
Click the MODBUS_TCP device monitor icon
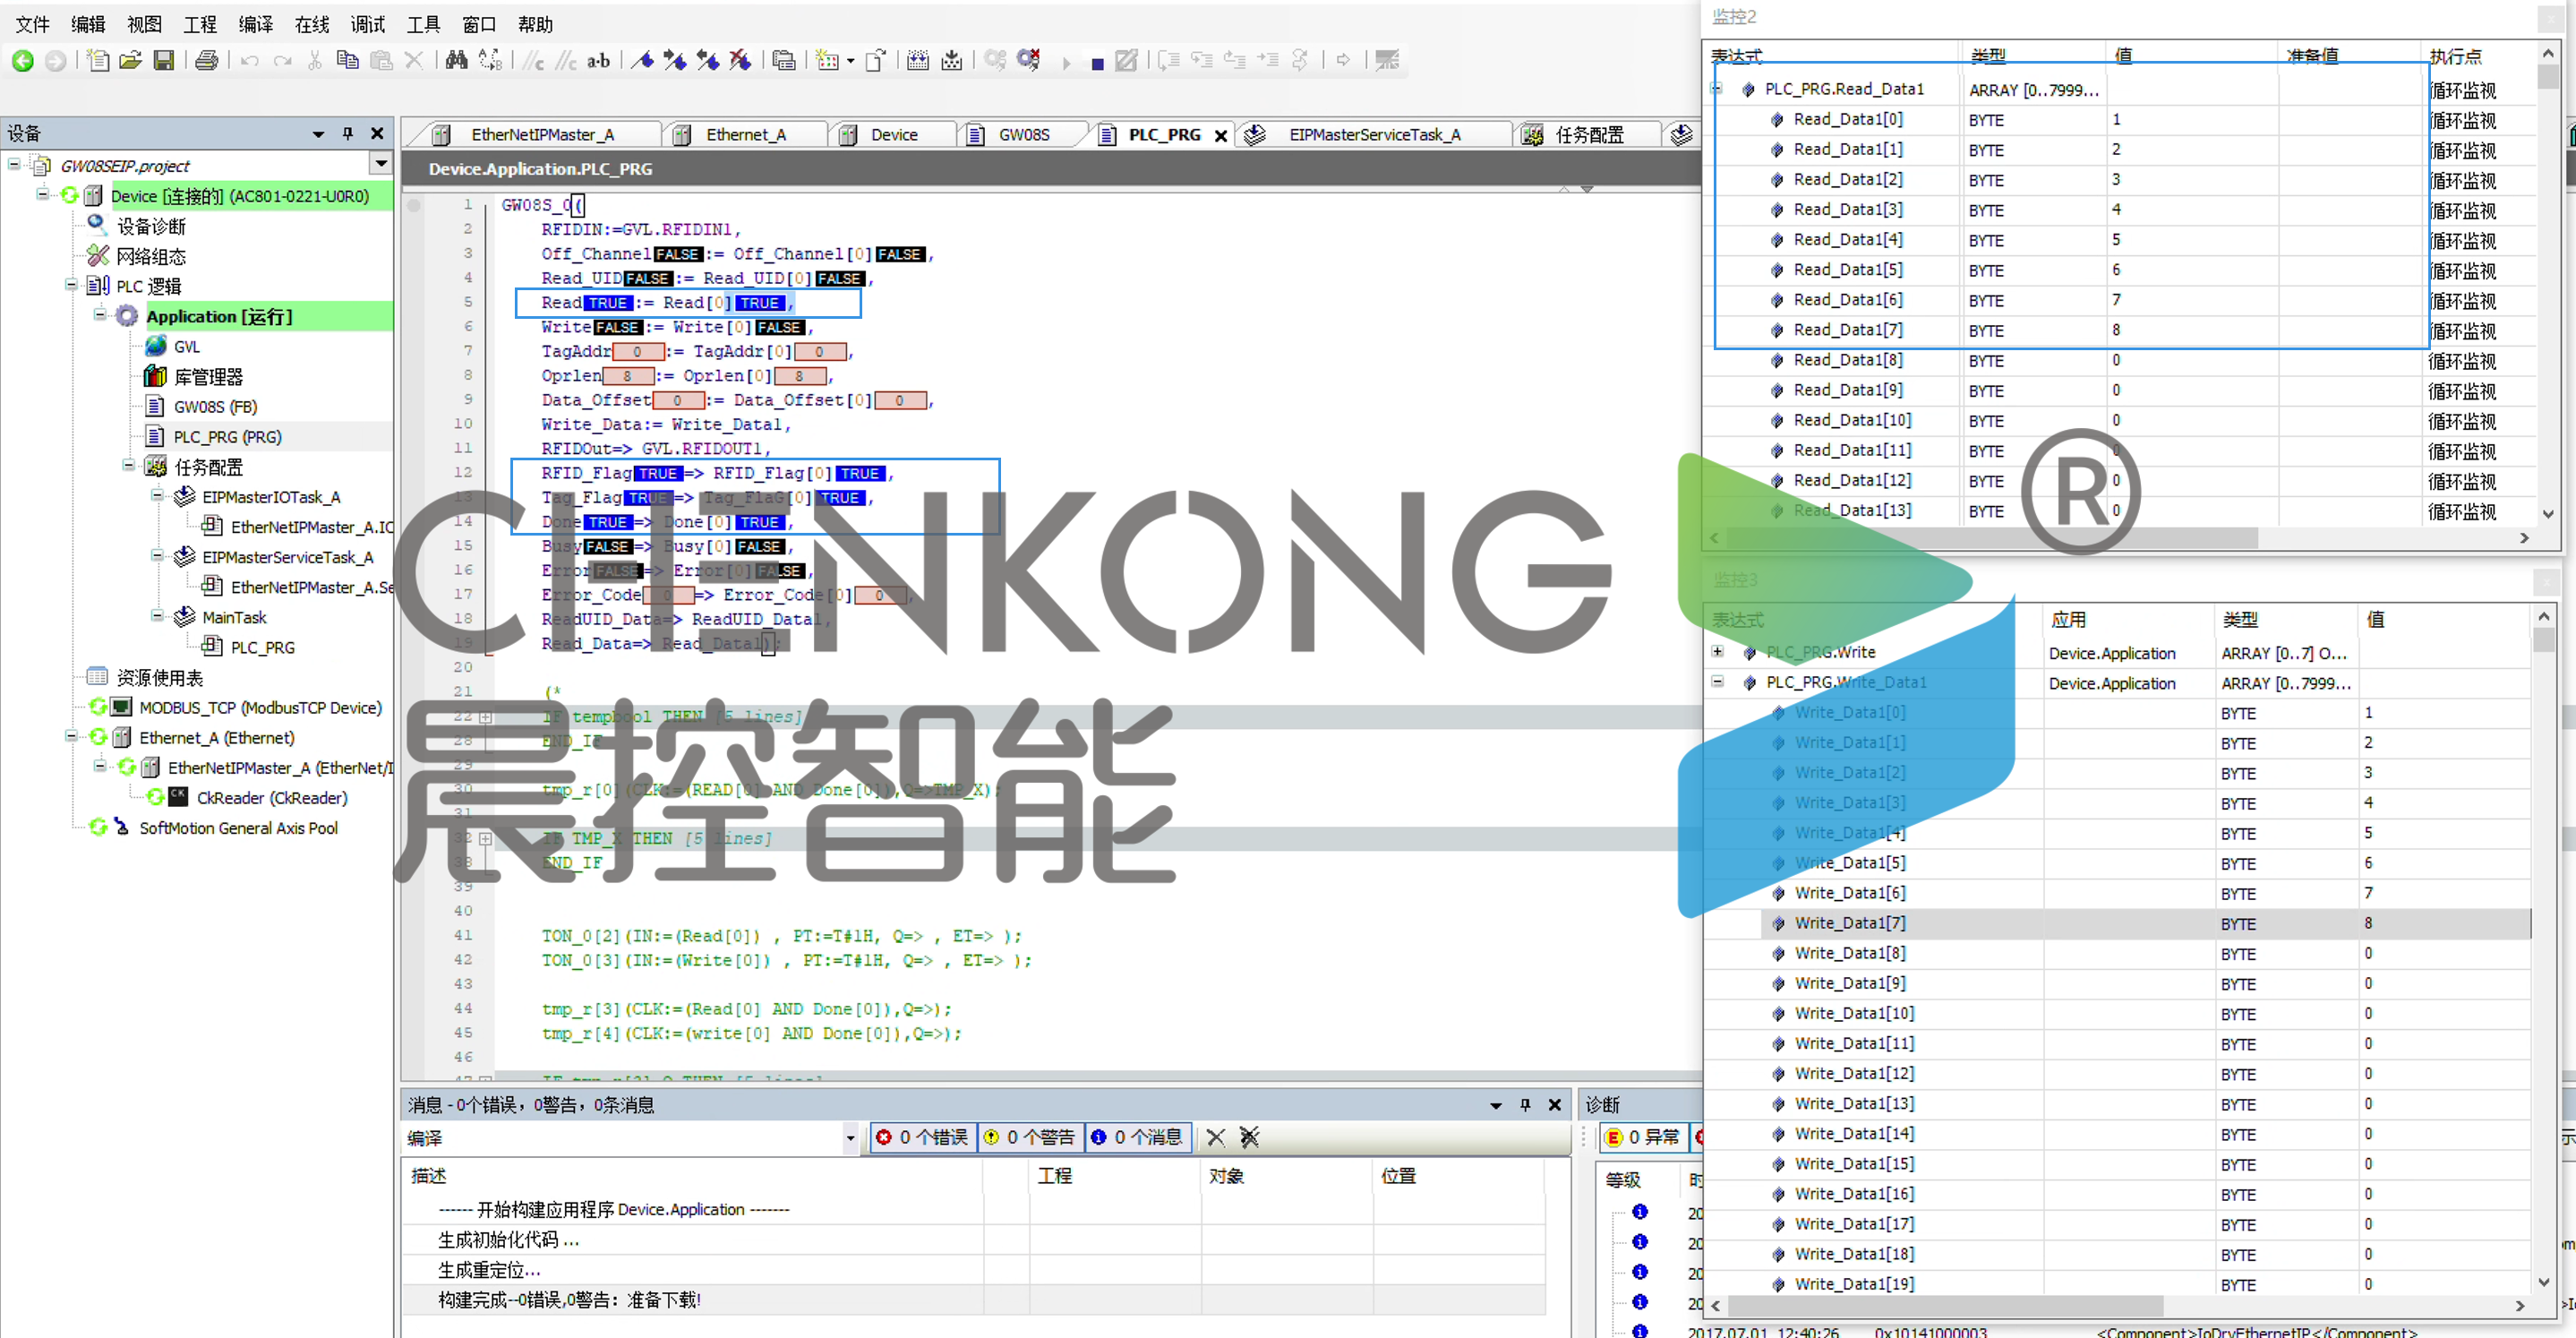point(121,707)
